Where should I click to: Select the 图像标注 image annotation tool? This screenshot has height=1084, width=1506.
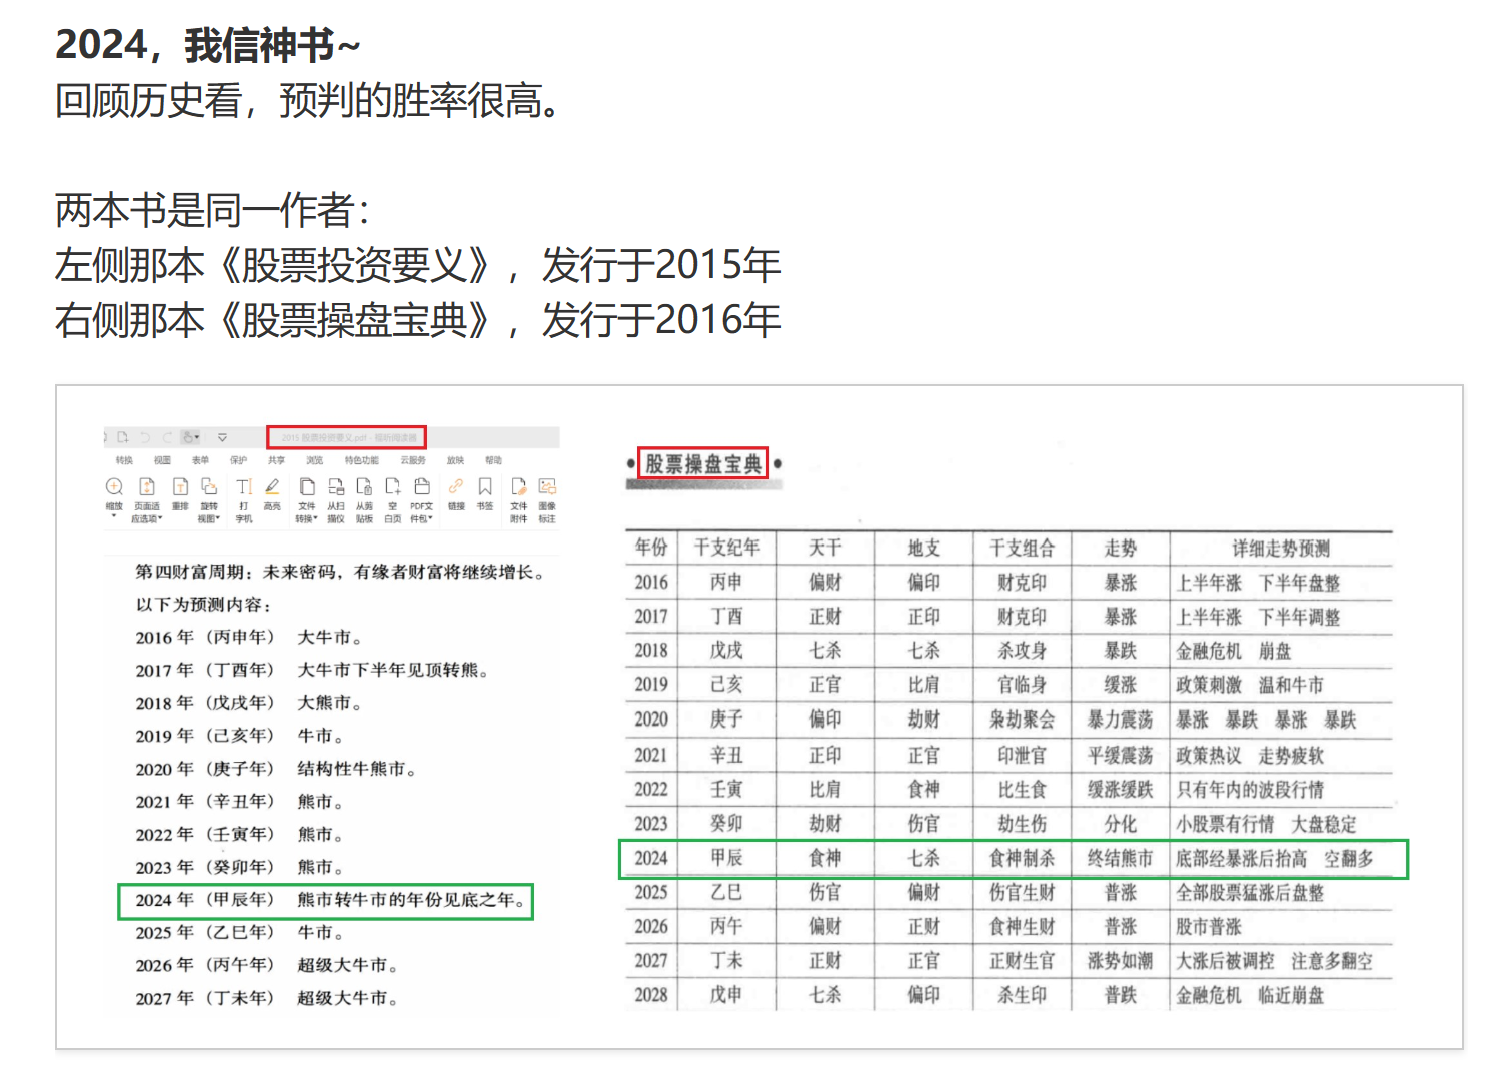[x=547, y=500]
